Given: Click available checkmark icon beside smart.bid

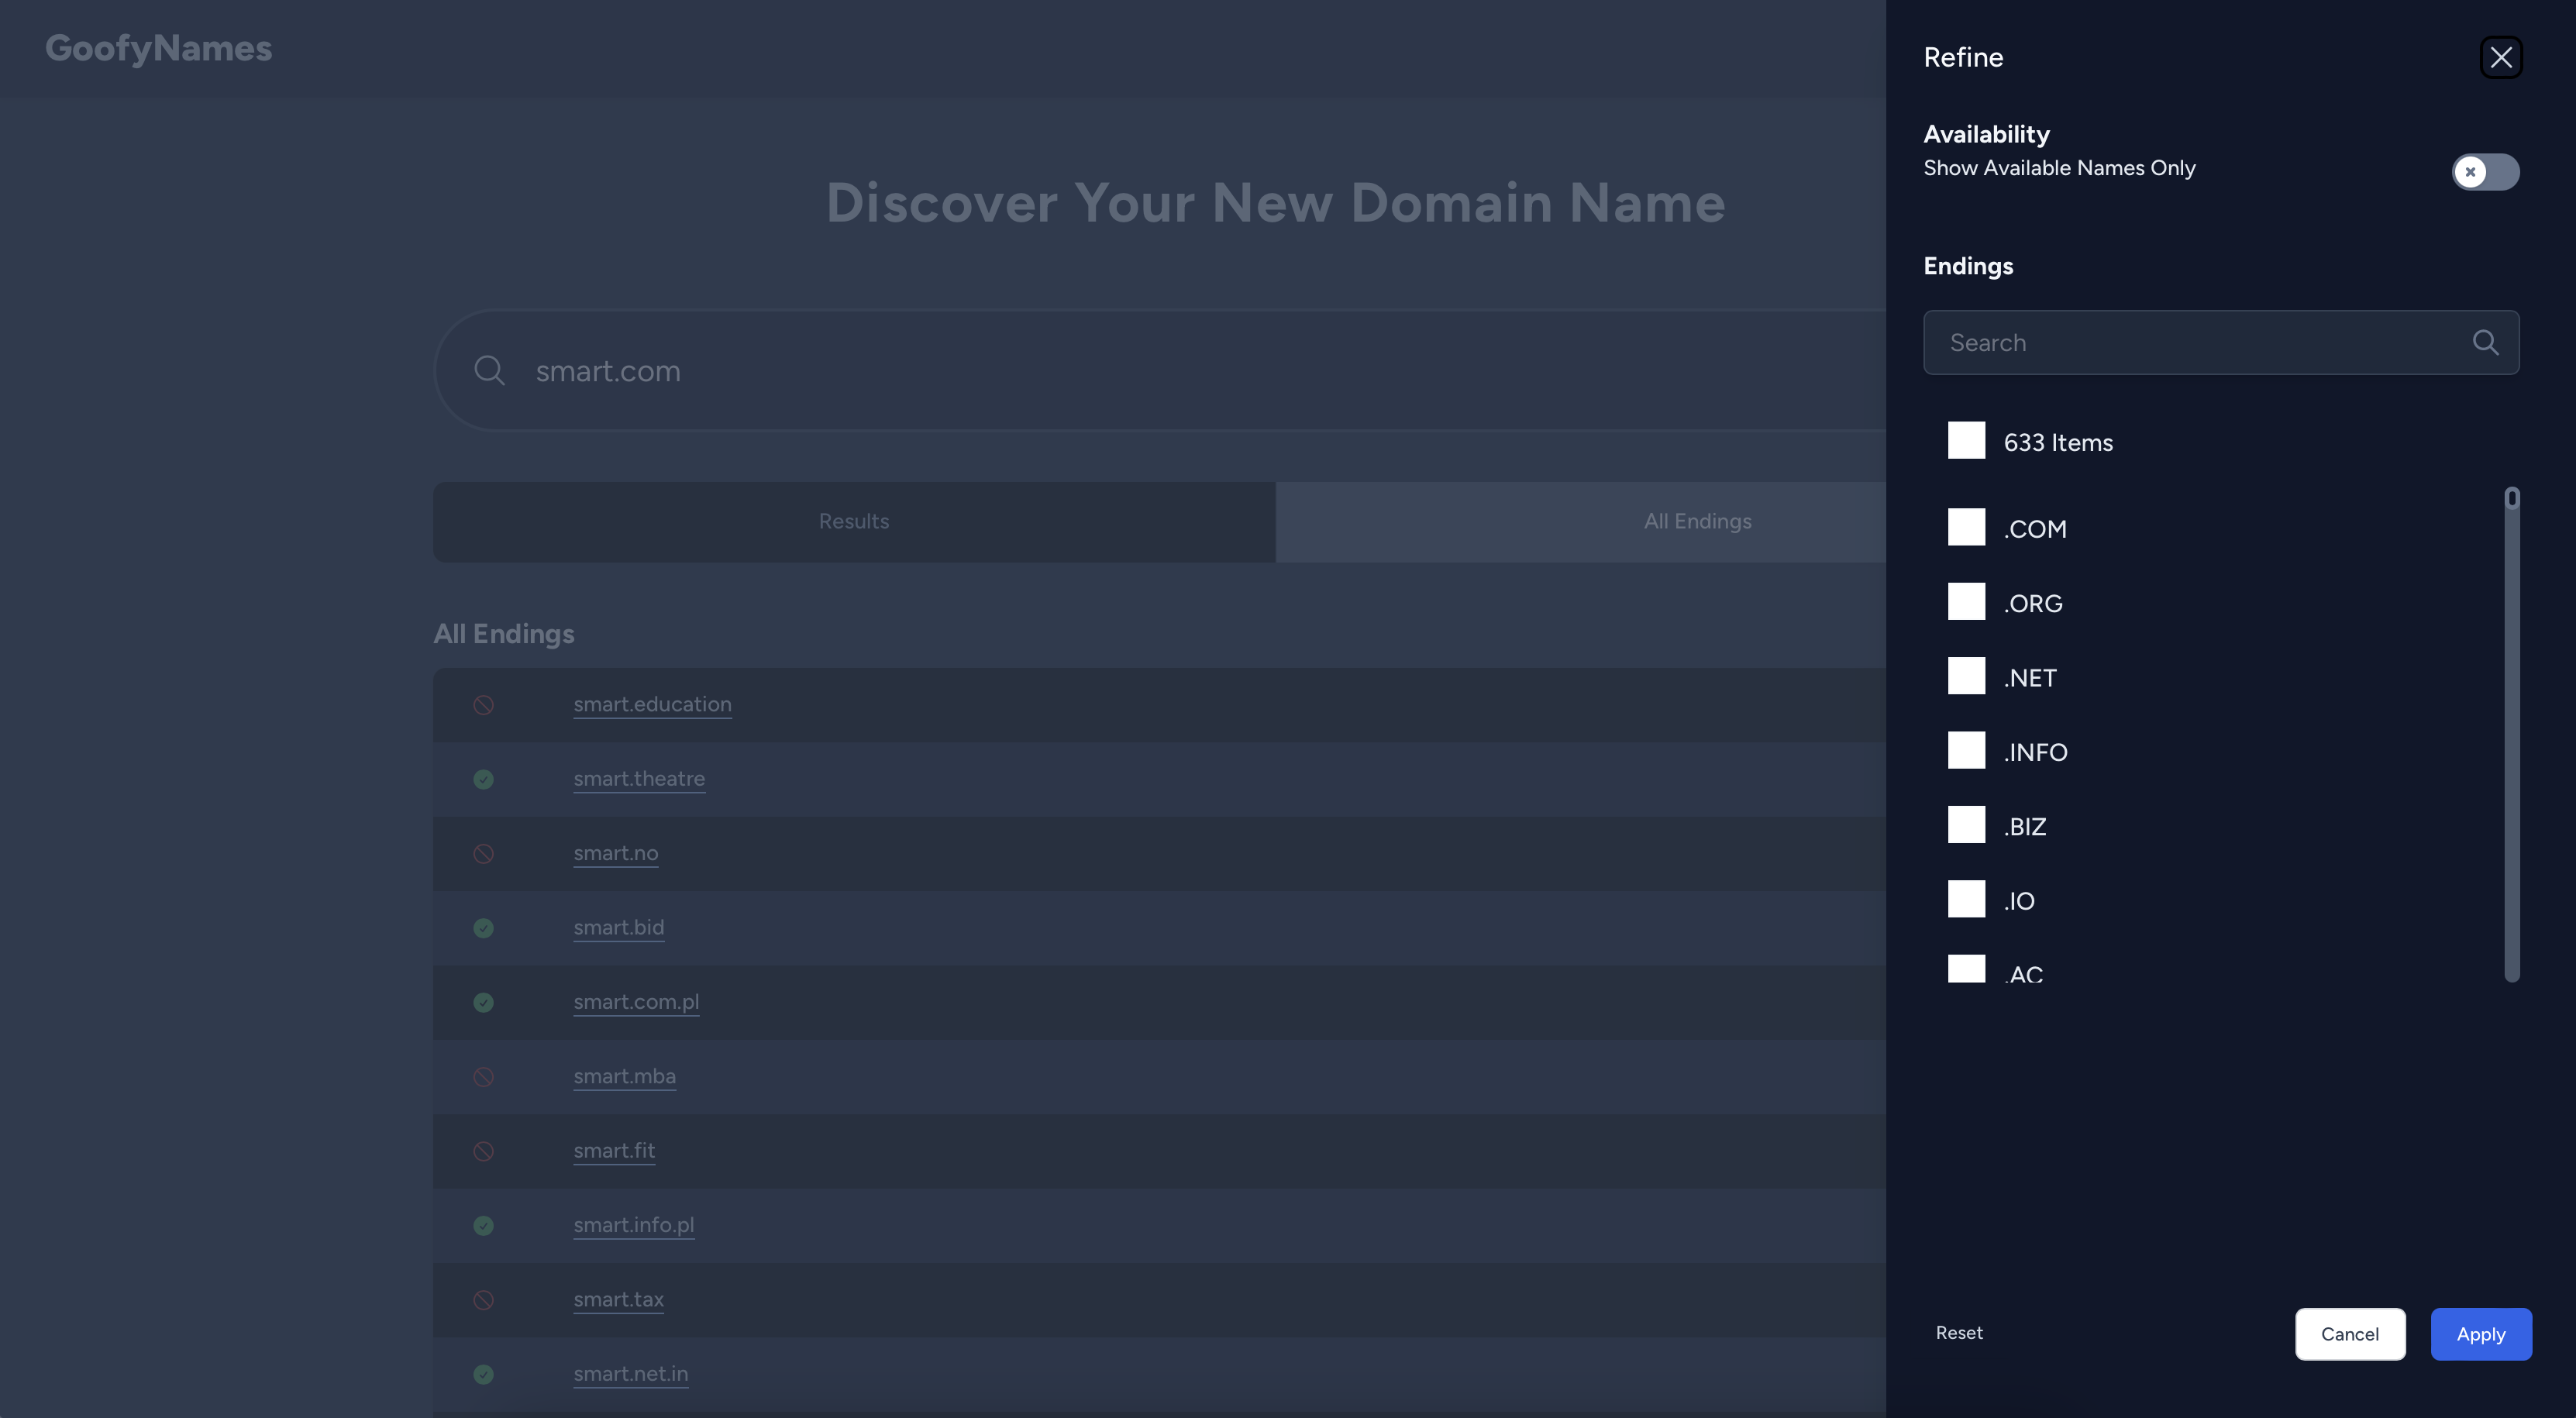Looking at the screenshot, I should coord(483,928).
